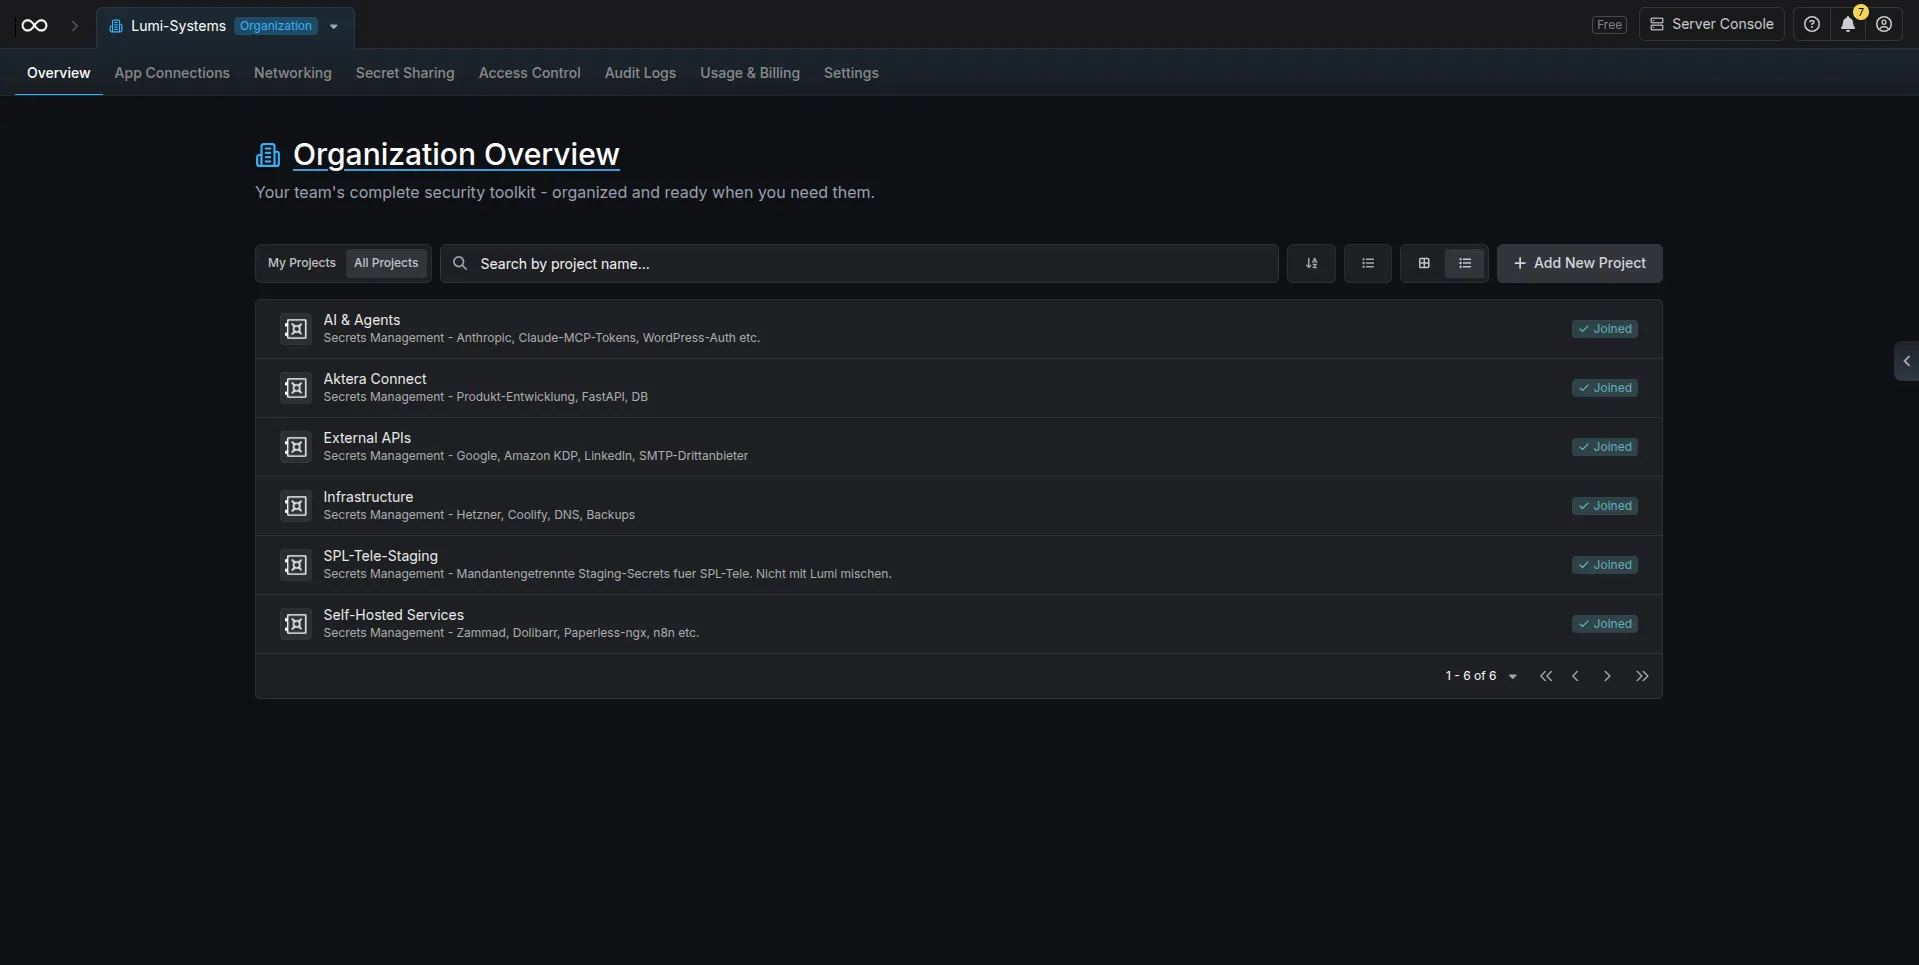Click the Organization badge label
Viewport: 1919px width, 965px height.
(x=276, y=26)
